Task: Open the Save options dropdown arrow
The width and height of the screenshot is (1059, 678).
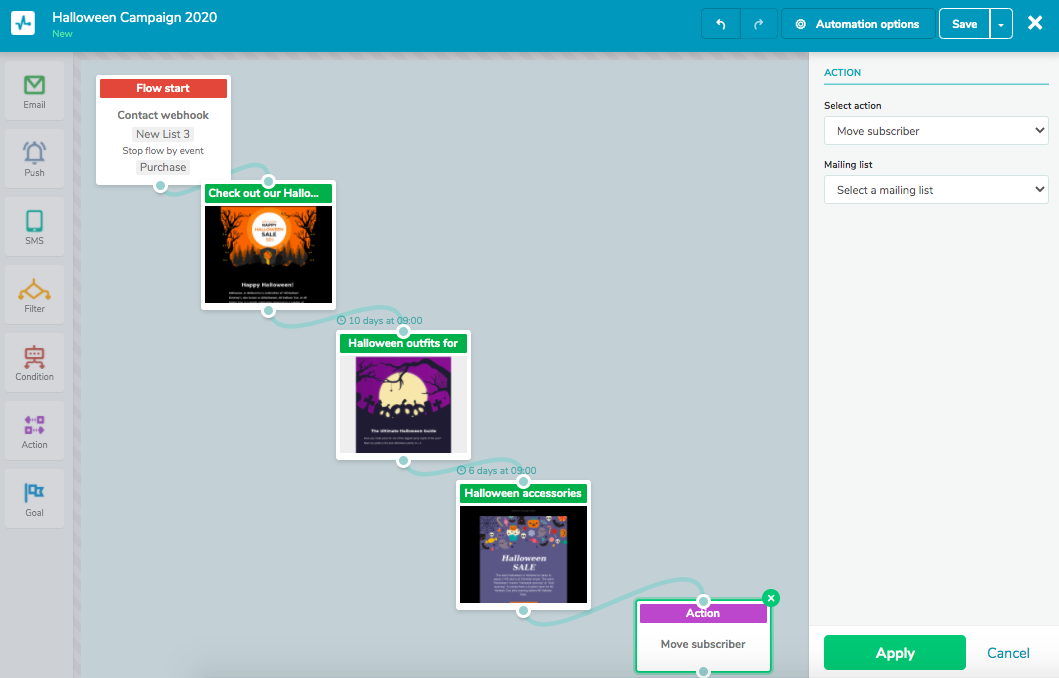Action: pos(1001,24)
